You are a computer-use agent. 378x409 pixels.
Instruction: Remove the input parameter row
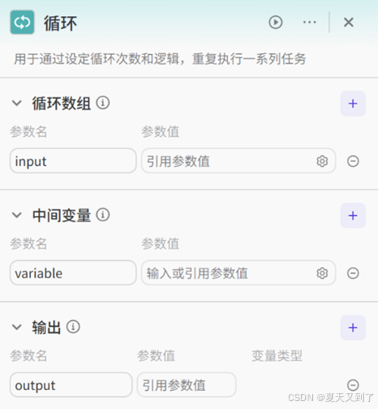[x=353, y=161]
